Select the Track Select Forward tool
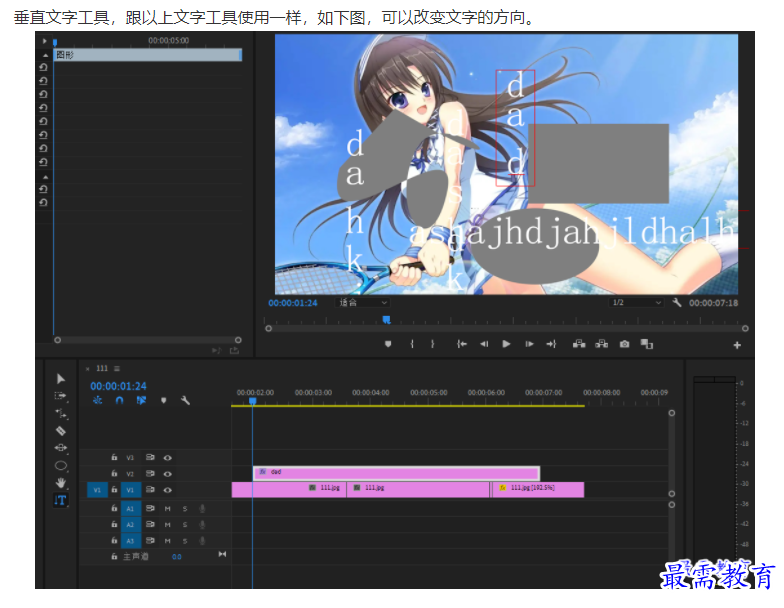 pos(60,396)
